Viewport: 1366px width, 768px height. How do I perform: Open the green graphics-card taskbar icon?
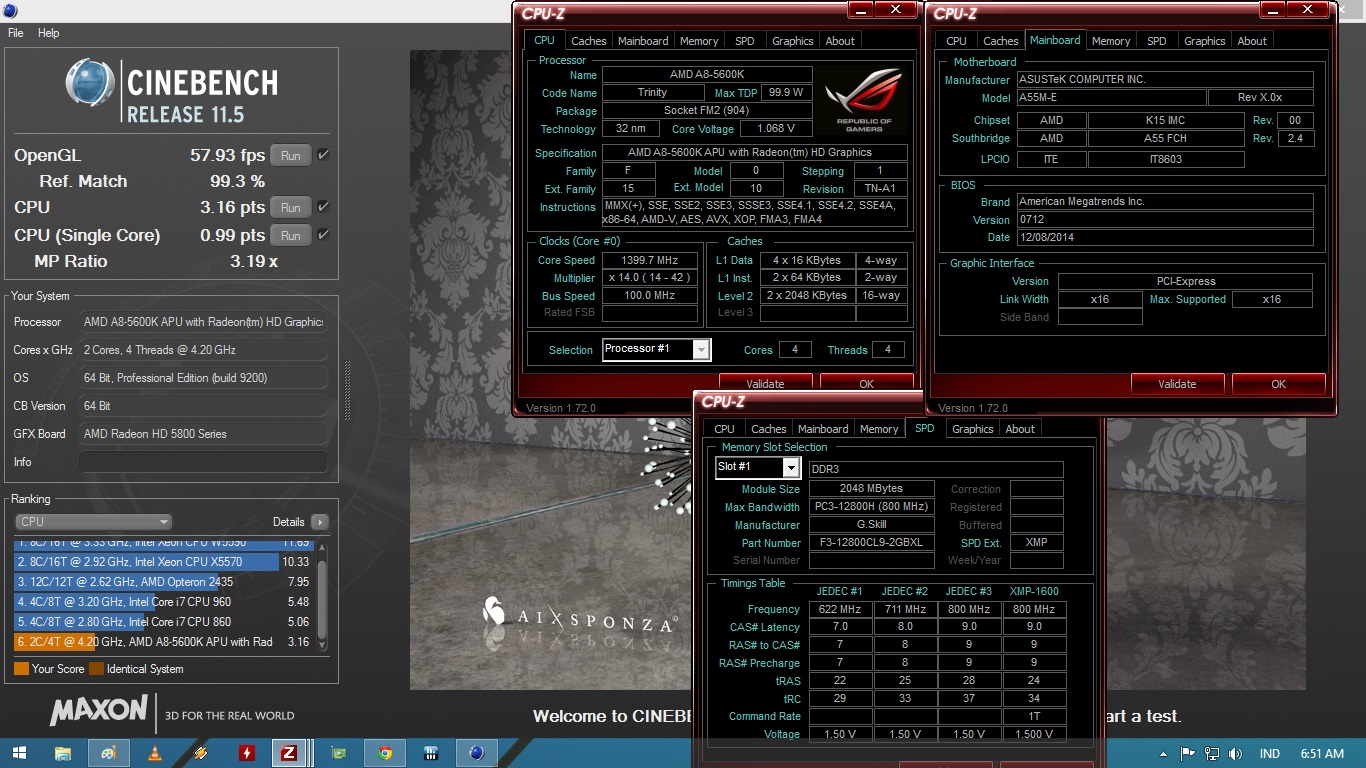point(338,753)
